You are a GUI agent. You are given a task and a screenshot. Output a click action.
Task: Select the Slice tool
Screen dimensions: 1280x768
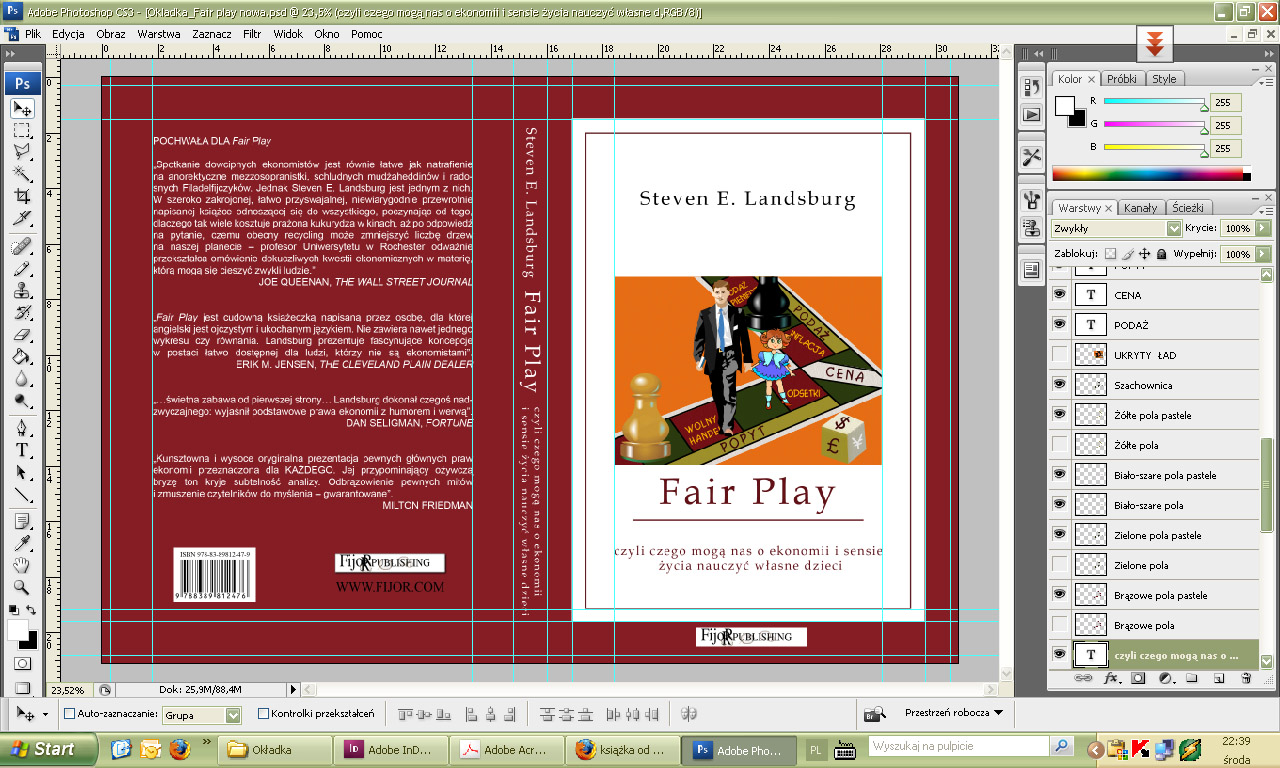pyautogui.click(x=22, y=219)
